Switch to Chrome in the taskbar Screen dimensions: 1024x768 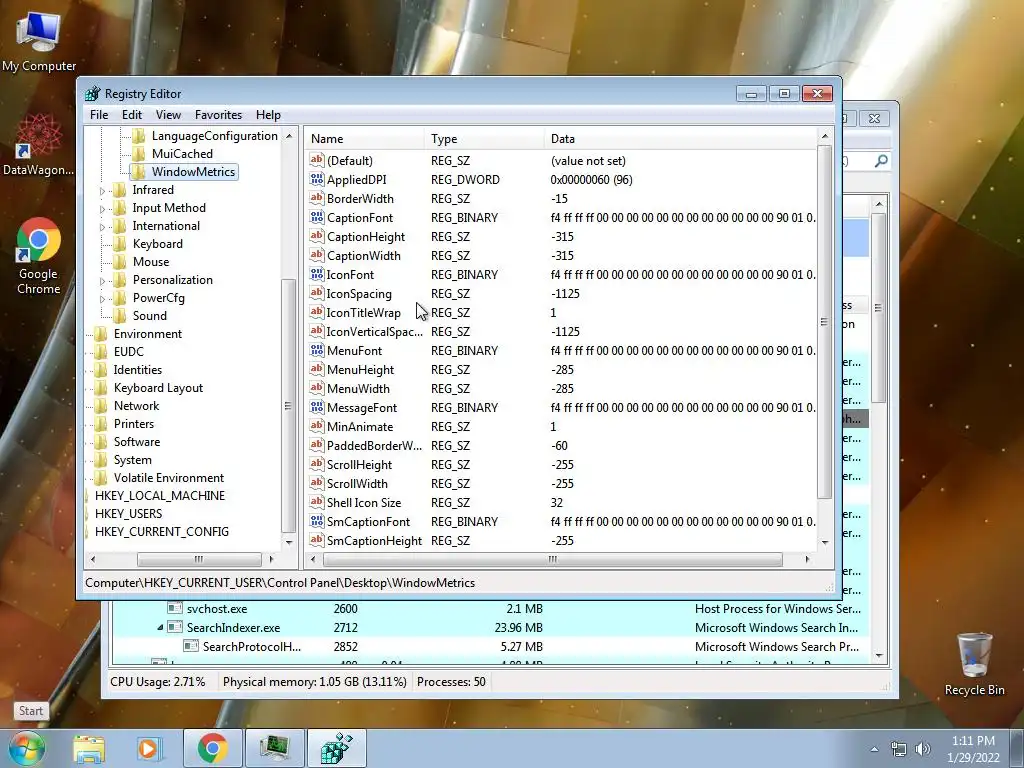(212, 748)
